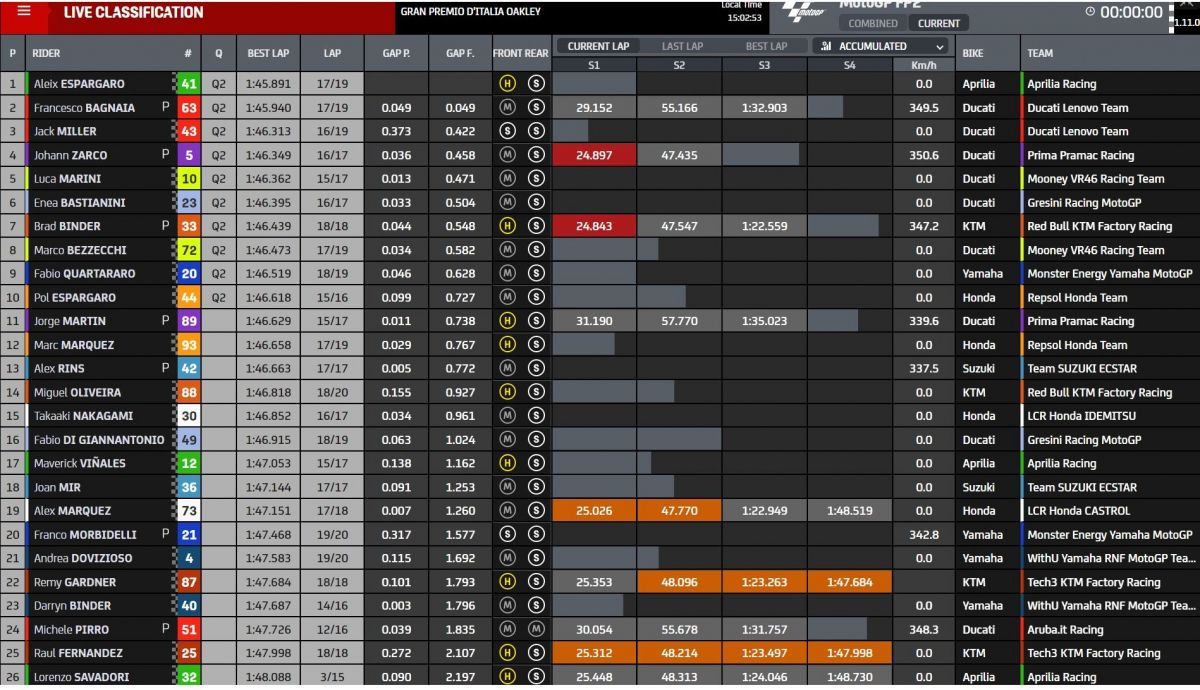Click front tyre H icon for Lorenzo Savadori
This screenshot has height=690, width=1200.
click(x=507, y=677)
